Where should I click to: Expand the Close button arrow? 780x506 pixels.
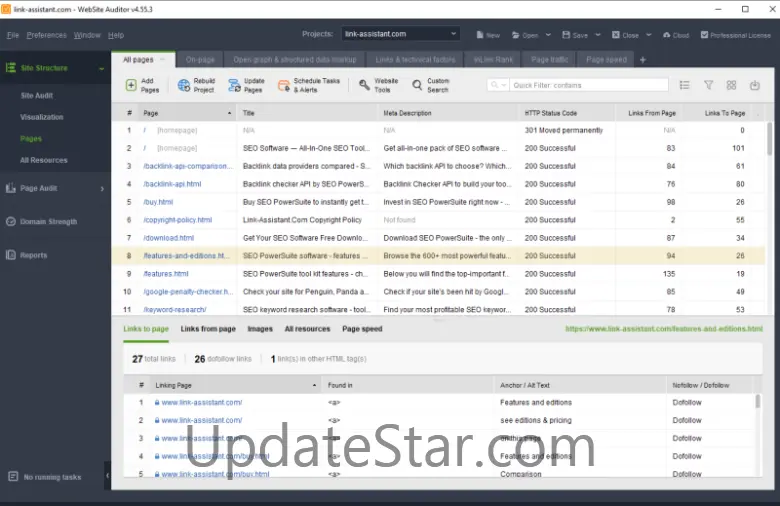(649, 35)
